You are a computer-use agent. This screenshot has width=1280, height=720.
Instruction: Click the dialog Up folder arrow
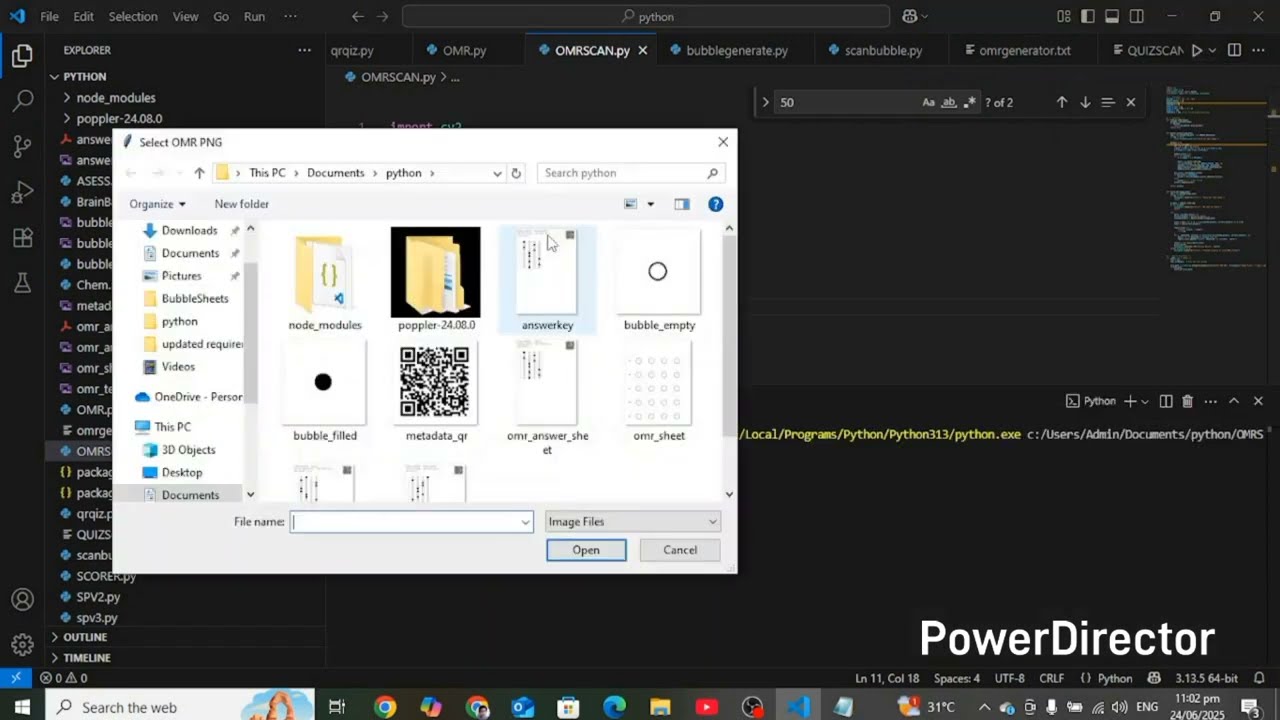[199, 173]
